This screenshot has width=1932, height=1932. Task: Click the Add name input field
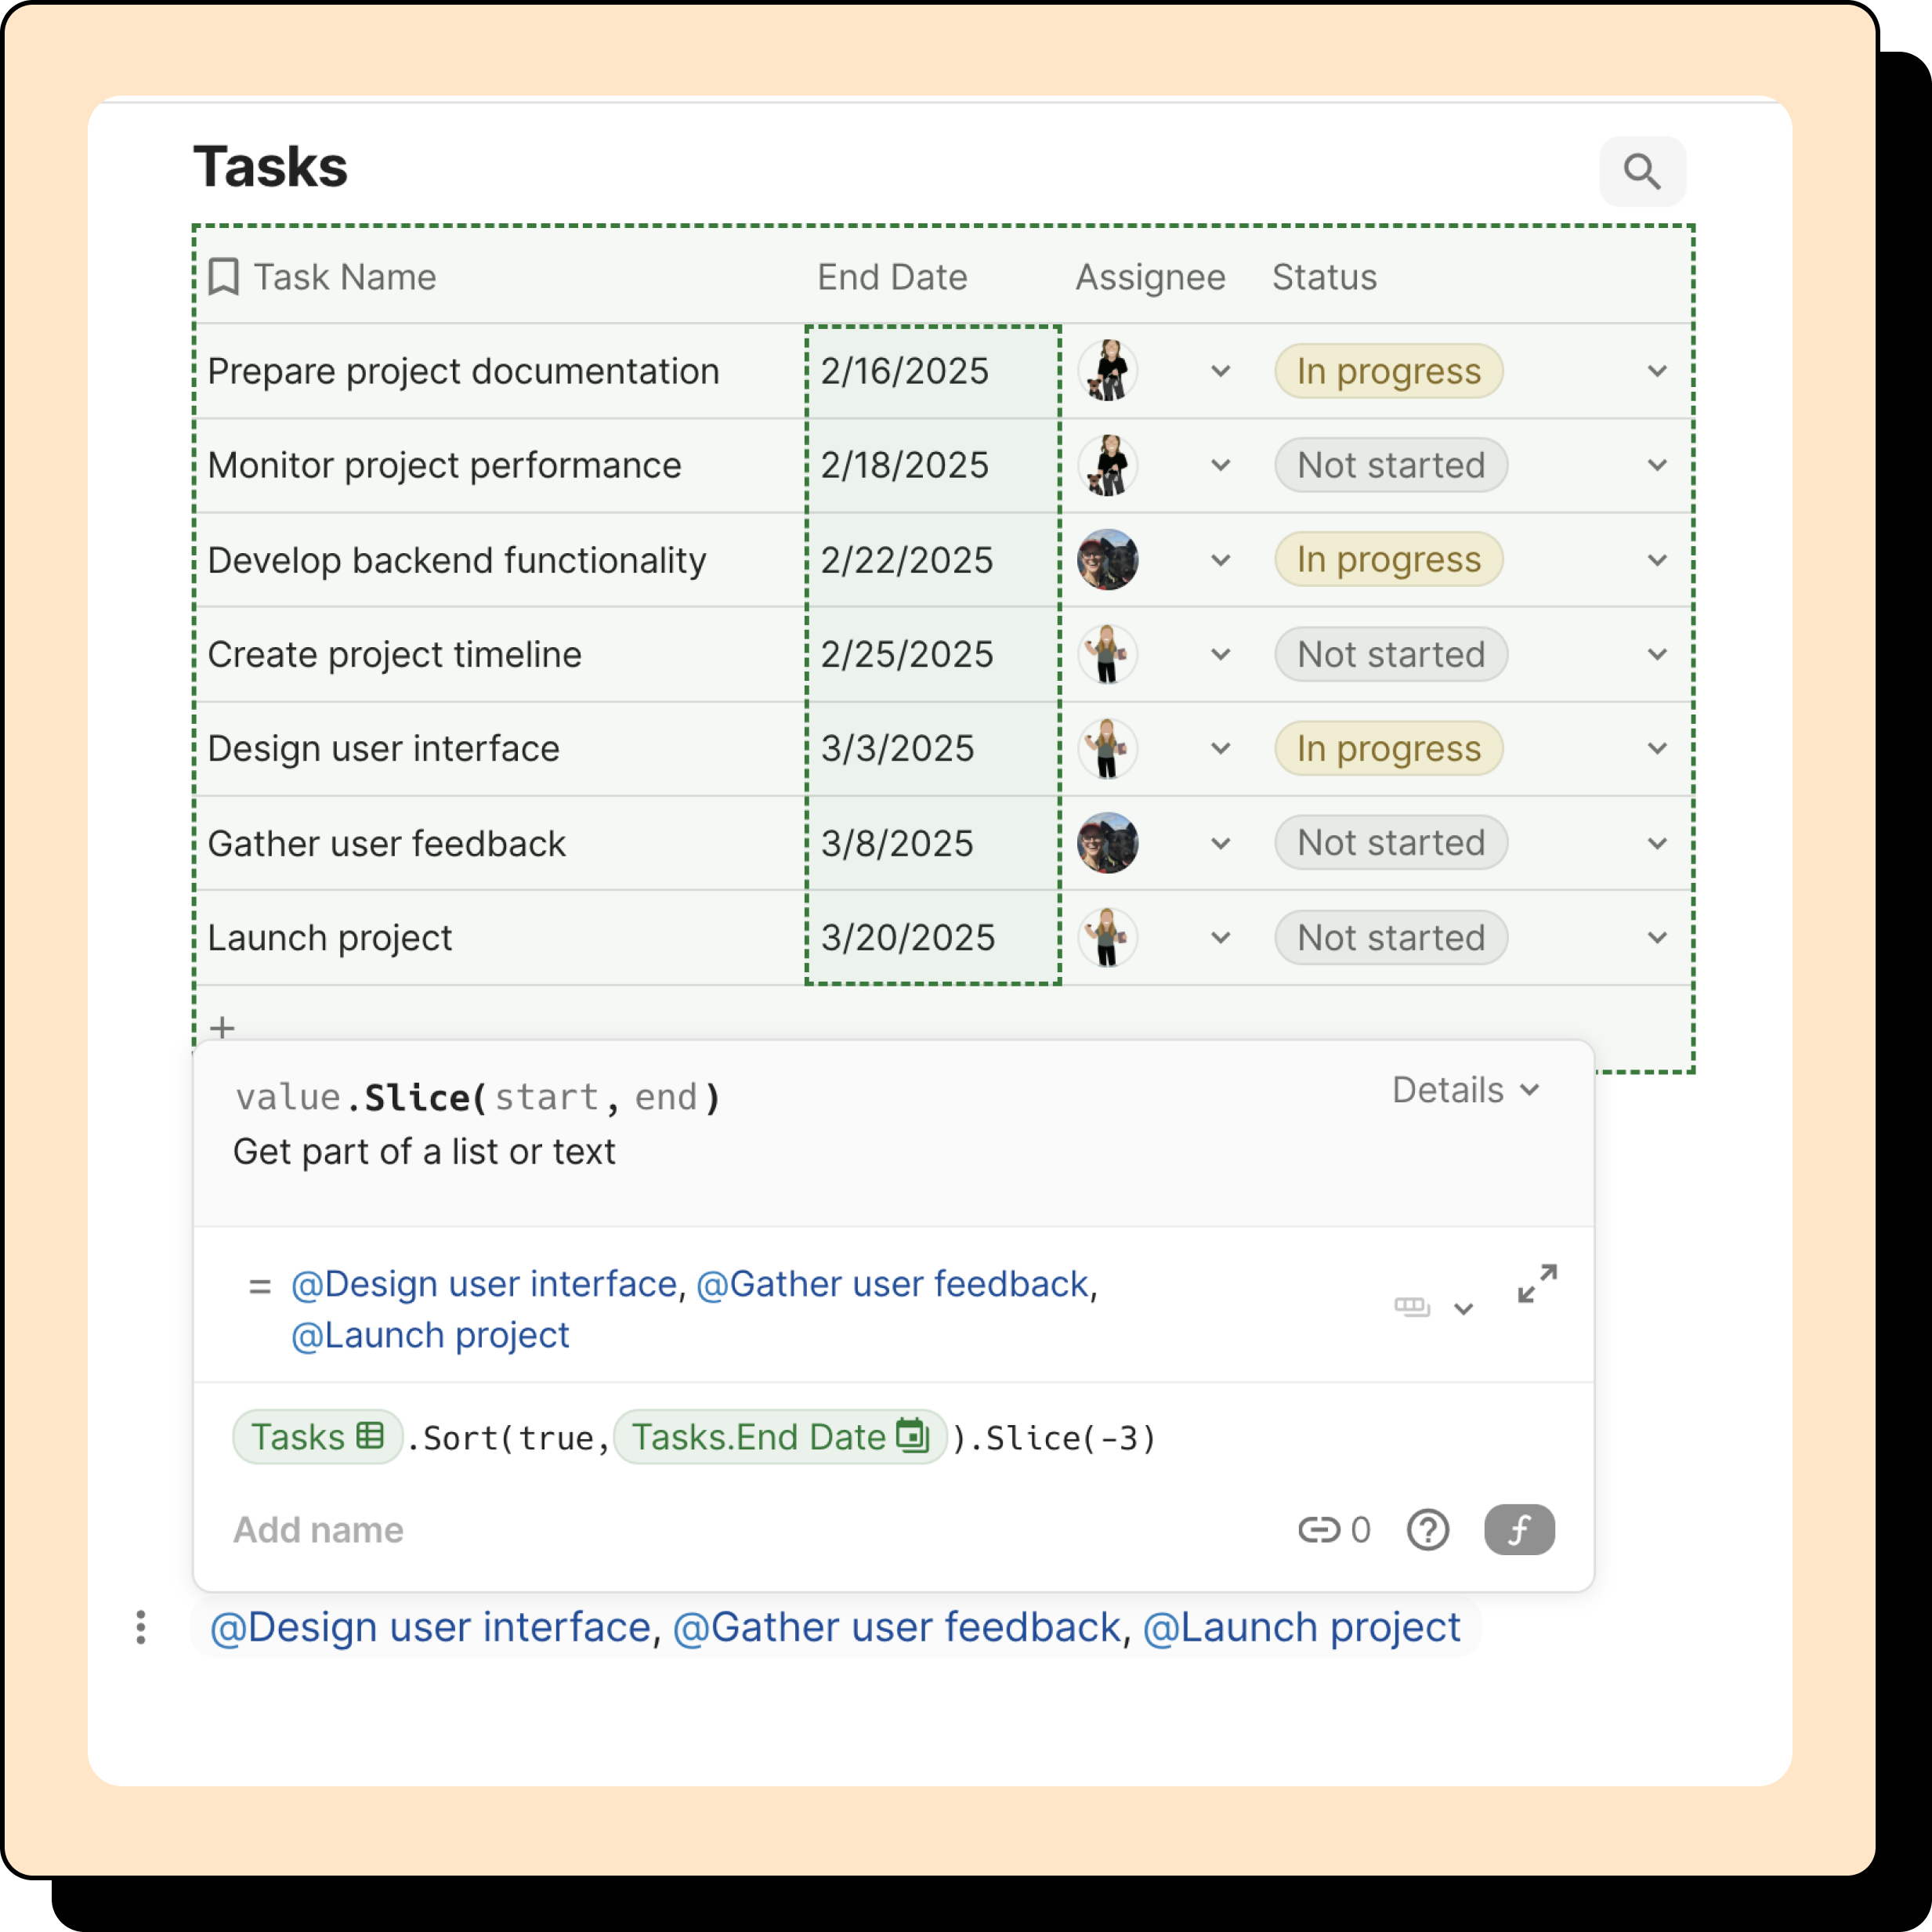(x=318, y=1529)
